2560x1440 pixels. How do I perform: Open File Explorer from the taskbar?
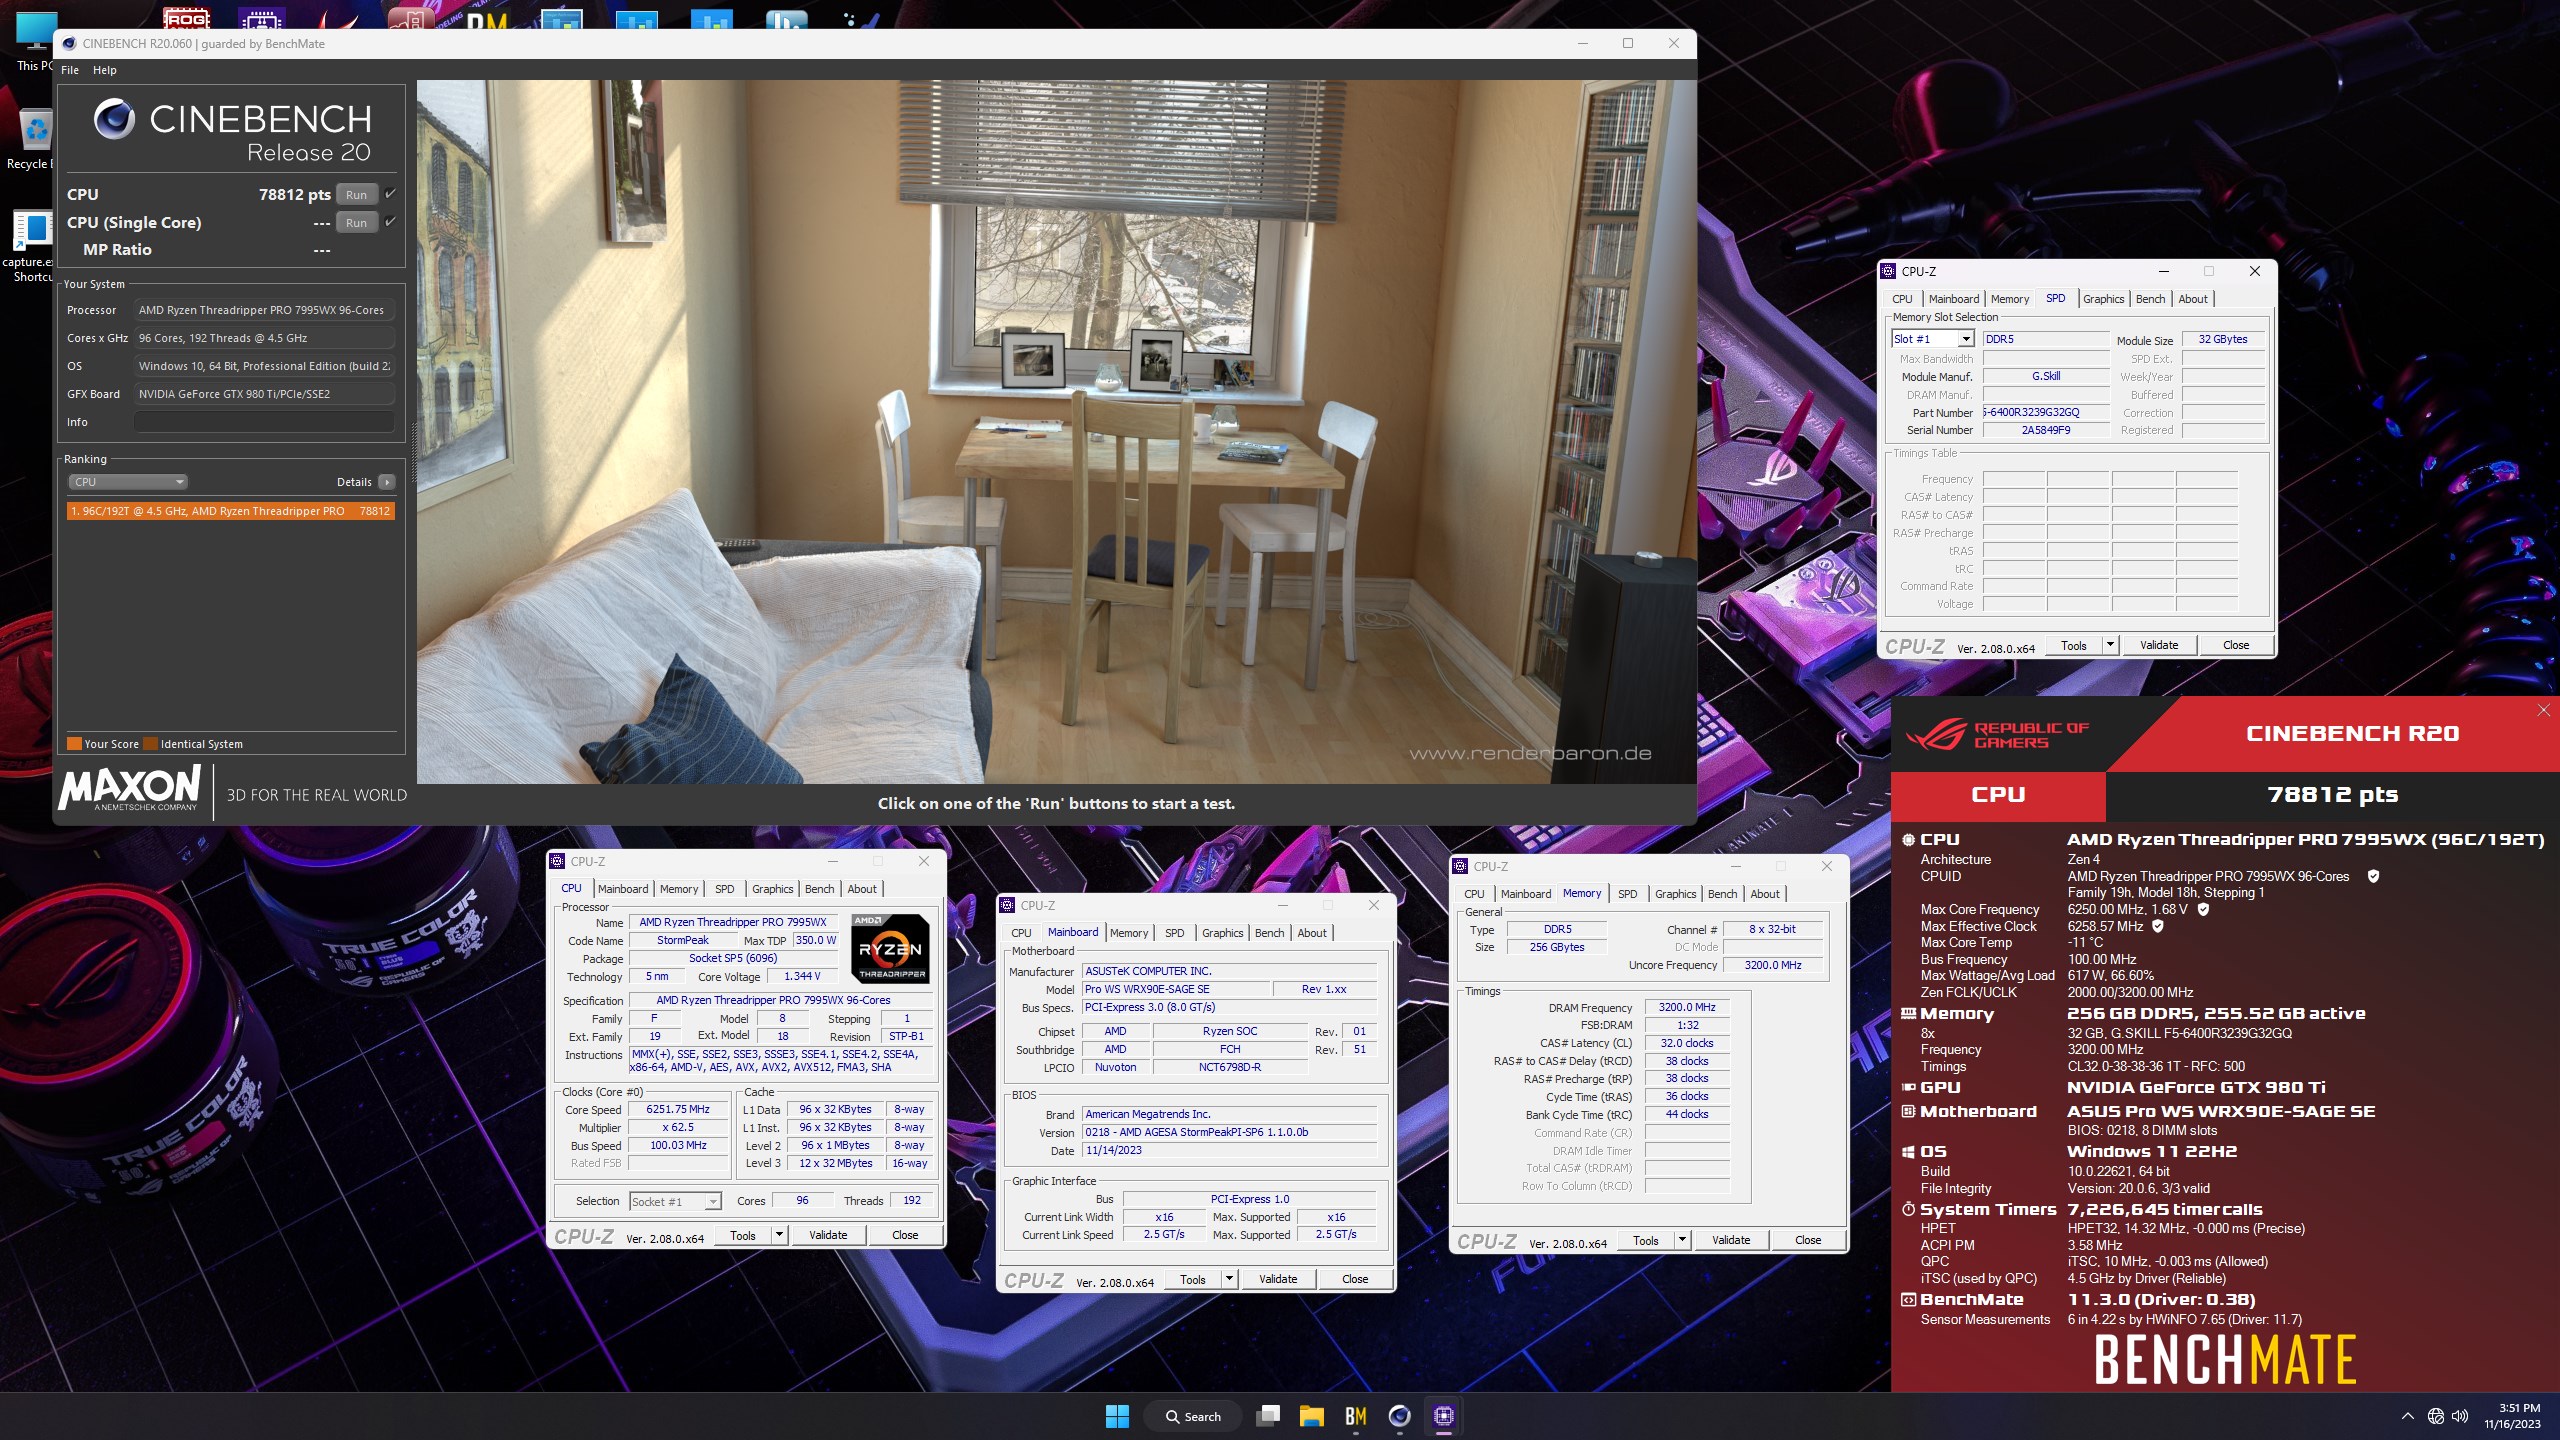point(1311,1416)
